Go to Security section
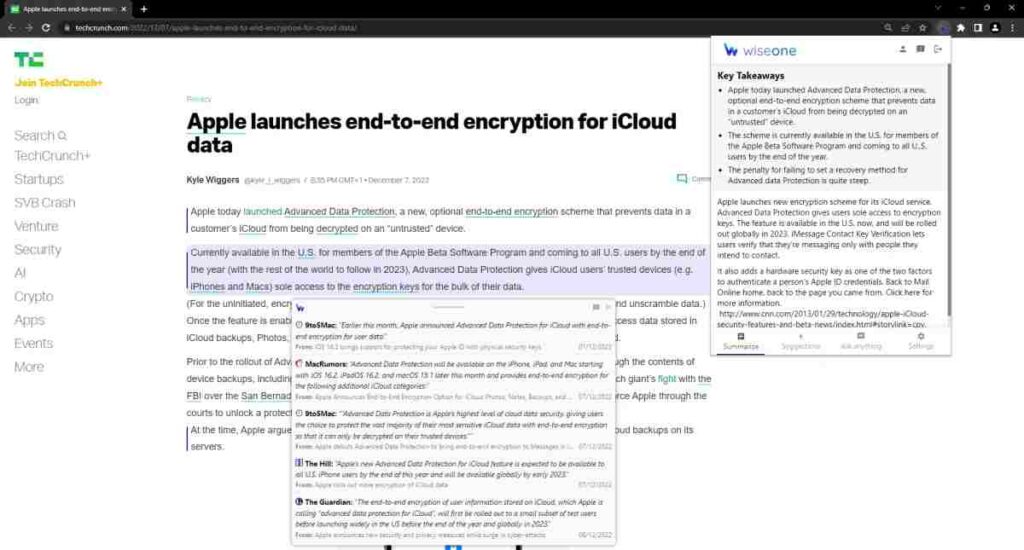 click(37, 250)
